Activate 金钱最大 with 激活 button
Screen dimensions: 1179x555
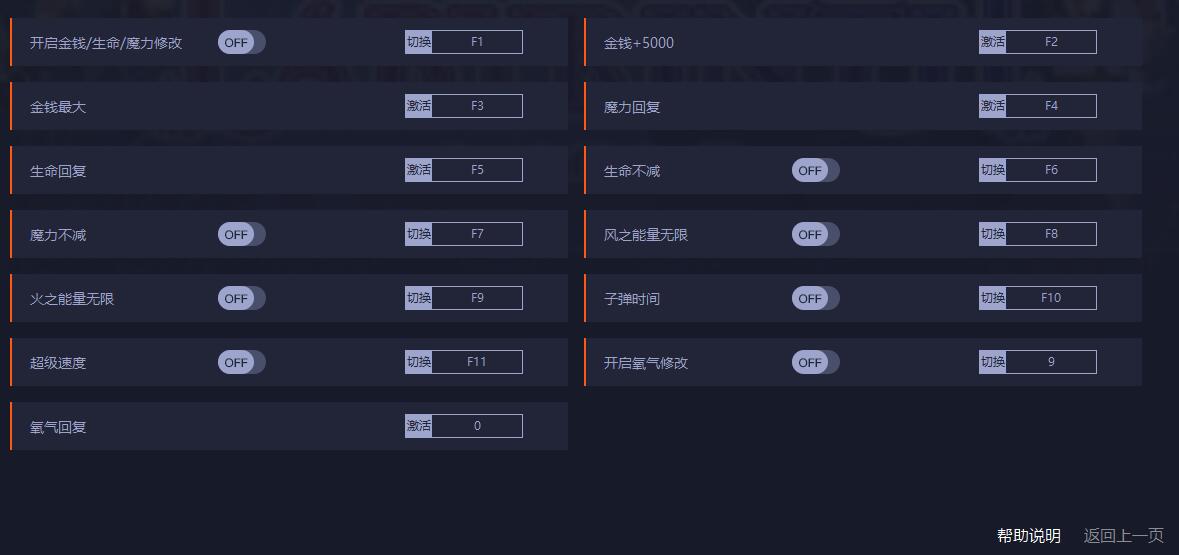click(x=418, y=106)
